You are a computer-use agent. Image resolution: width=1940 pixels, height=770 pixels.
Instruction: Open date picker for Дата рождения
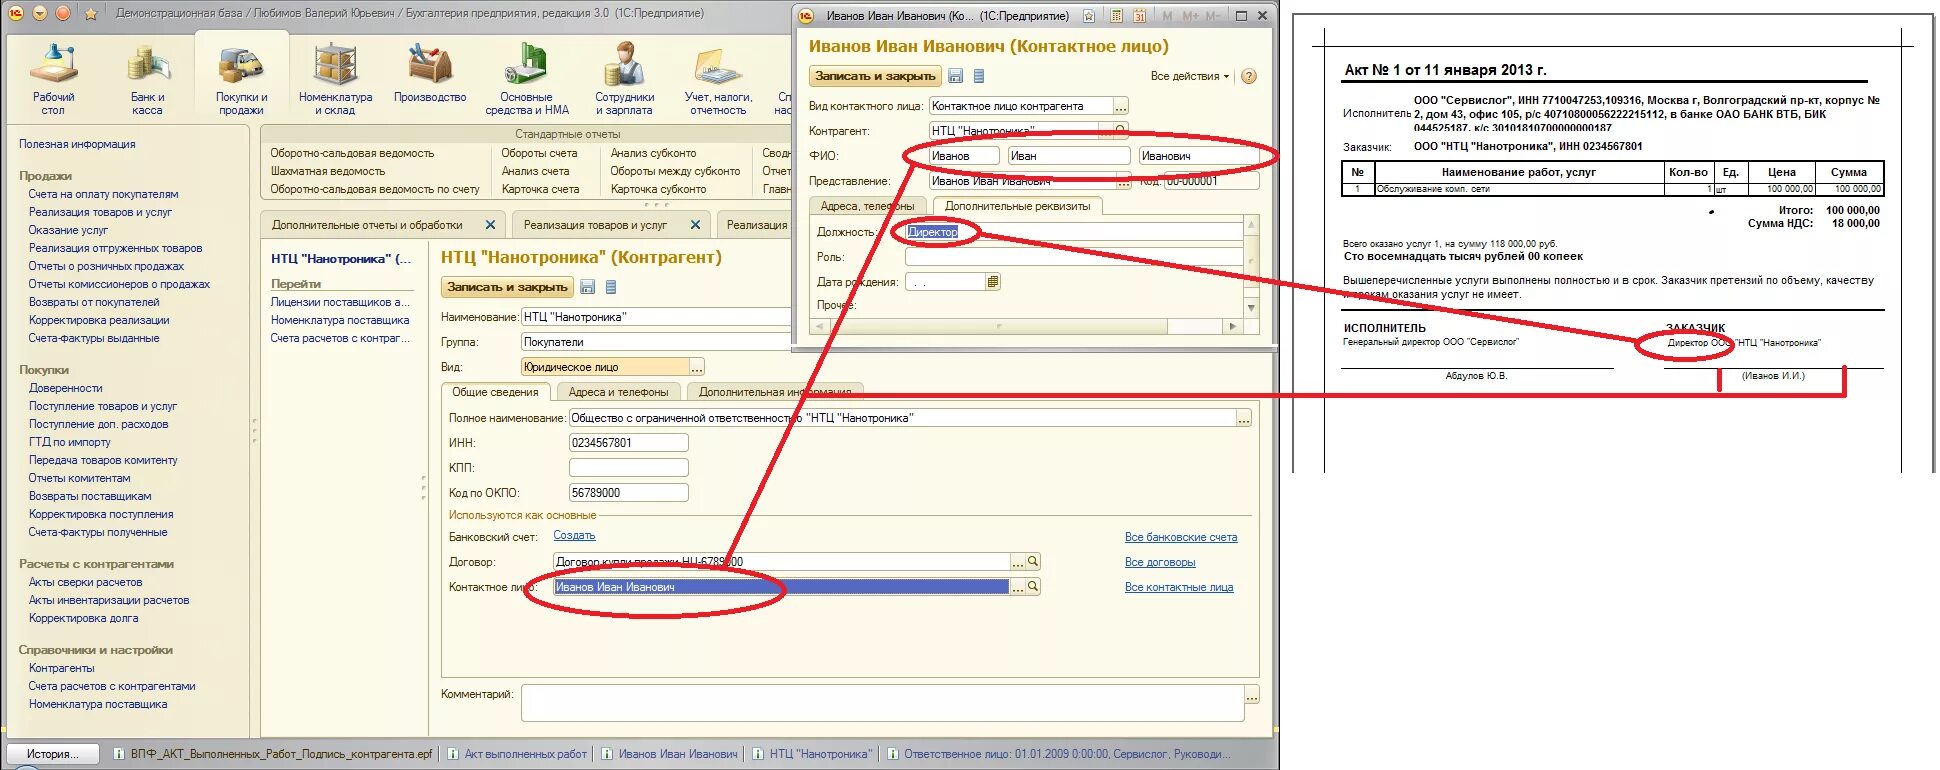[x=992, y=282]
